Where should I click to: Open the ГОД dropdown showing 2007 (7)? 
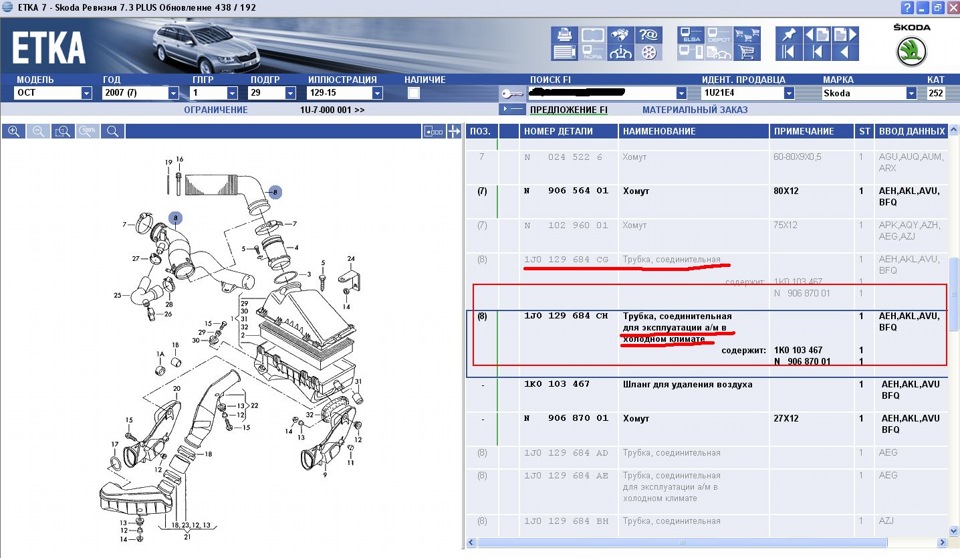coord(173,93)
